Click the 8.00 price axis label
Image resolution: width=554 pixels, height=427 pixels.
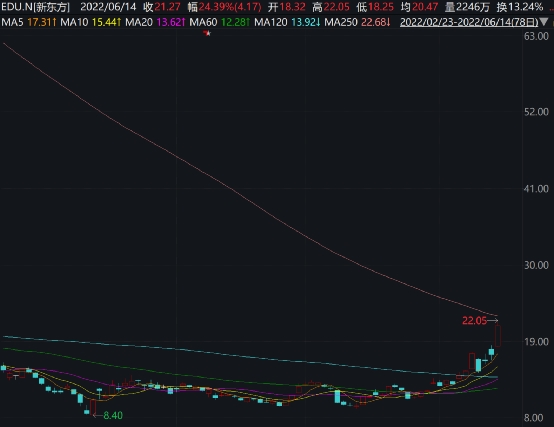point(534,418)
